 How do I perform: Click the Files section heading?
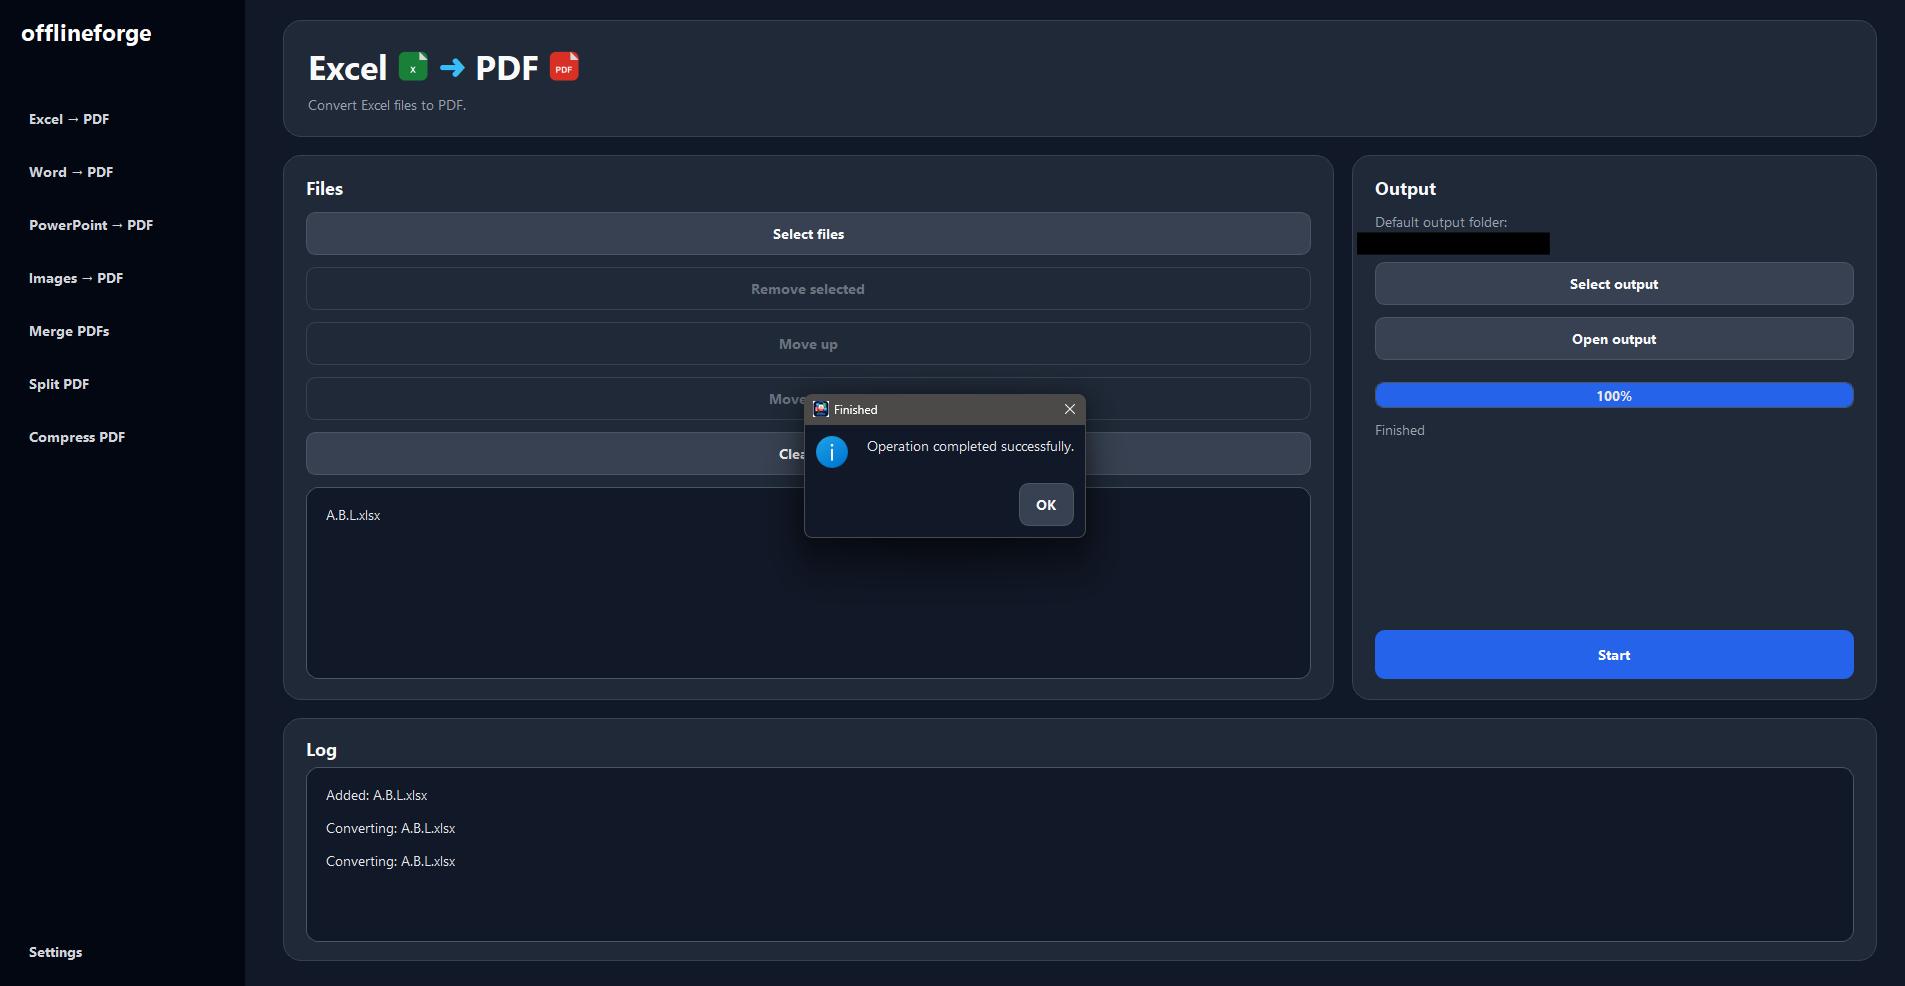324,189
